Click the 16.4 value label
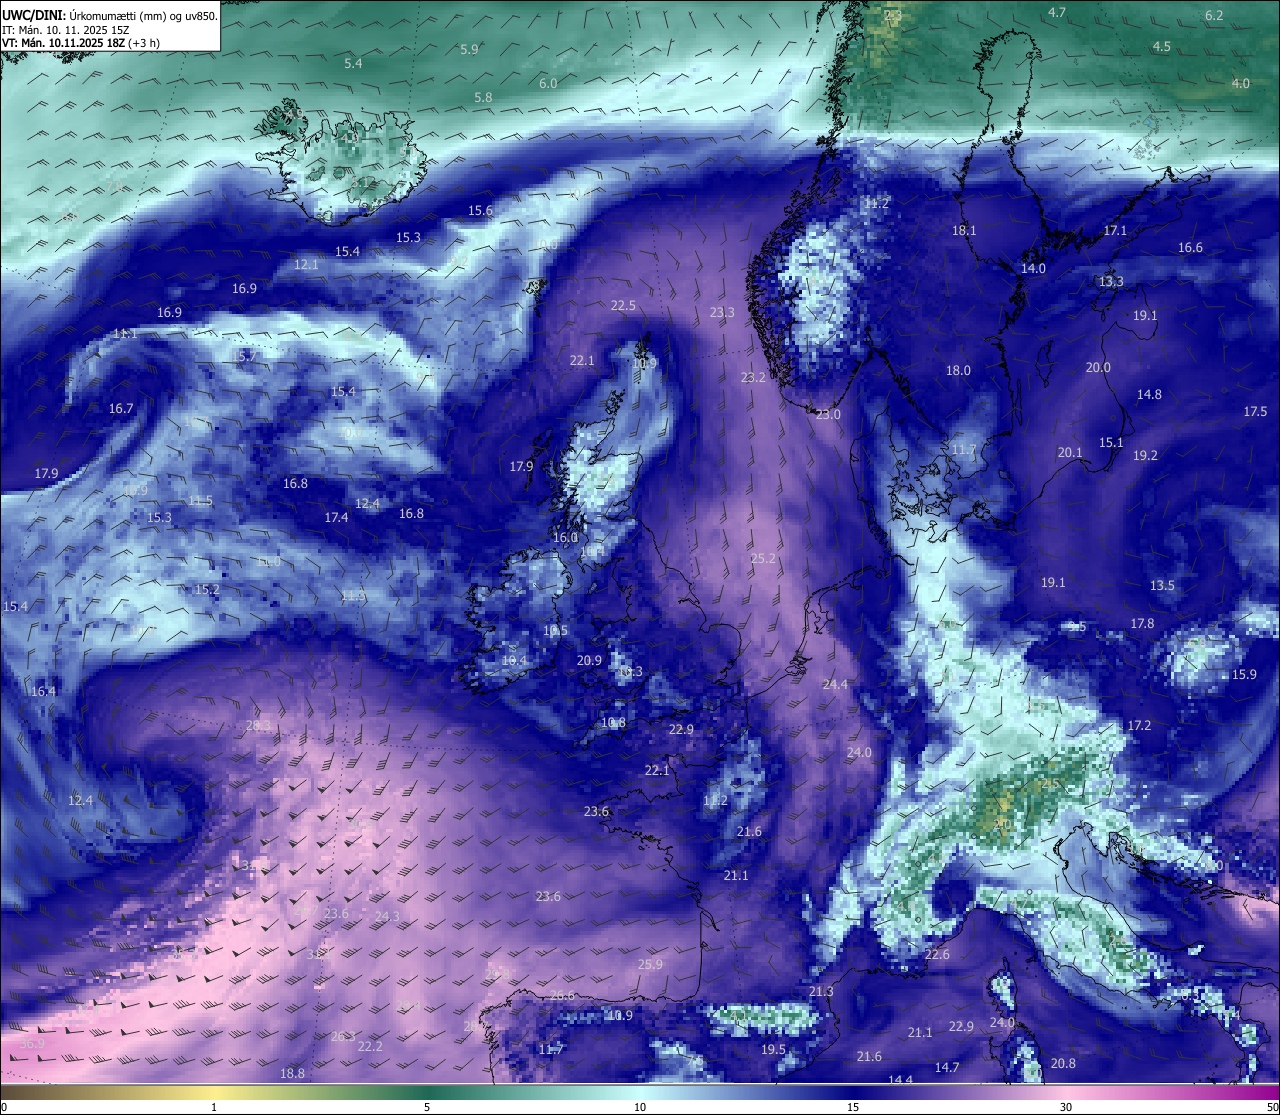 [43, 691]
